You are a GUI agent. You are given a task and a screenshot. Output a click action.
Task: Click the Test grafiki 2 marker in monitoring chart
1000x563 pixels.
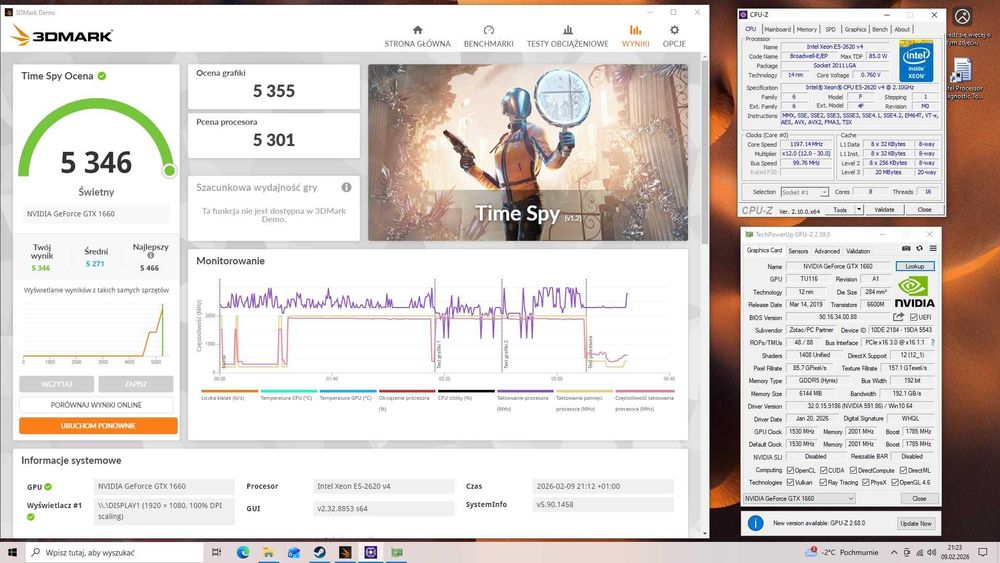pyautogui.click(x=506, y=355)
